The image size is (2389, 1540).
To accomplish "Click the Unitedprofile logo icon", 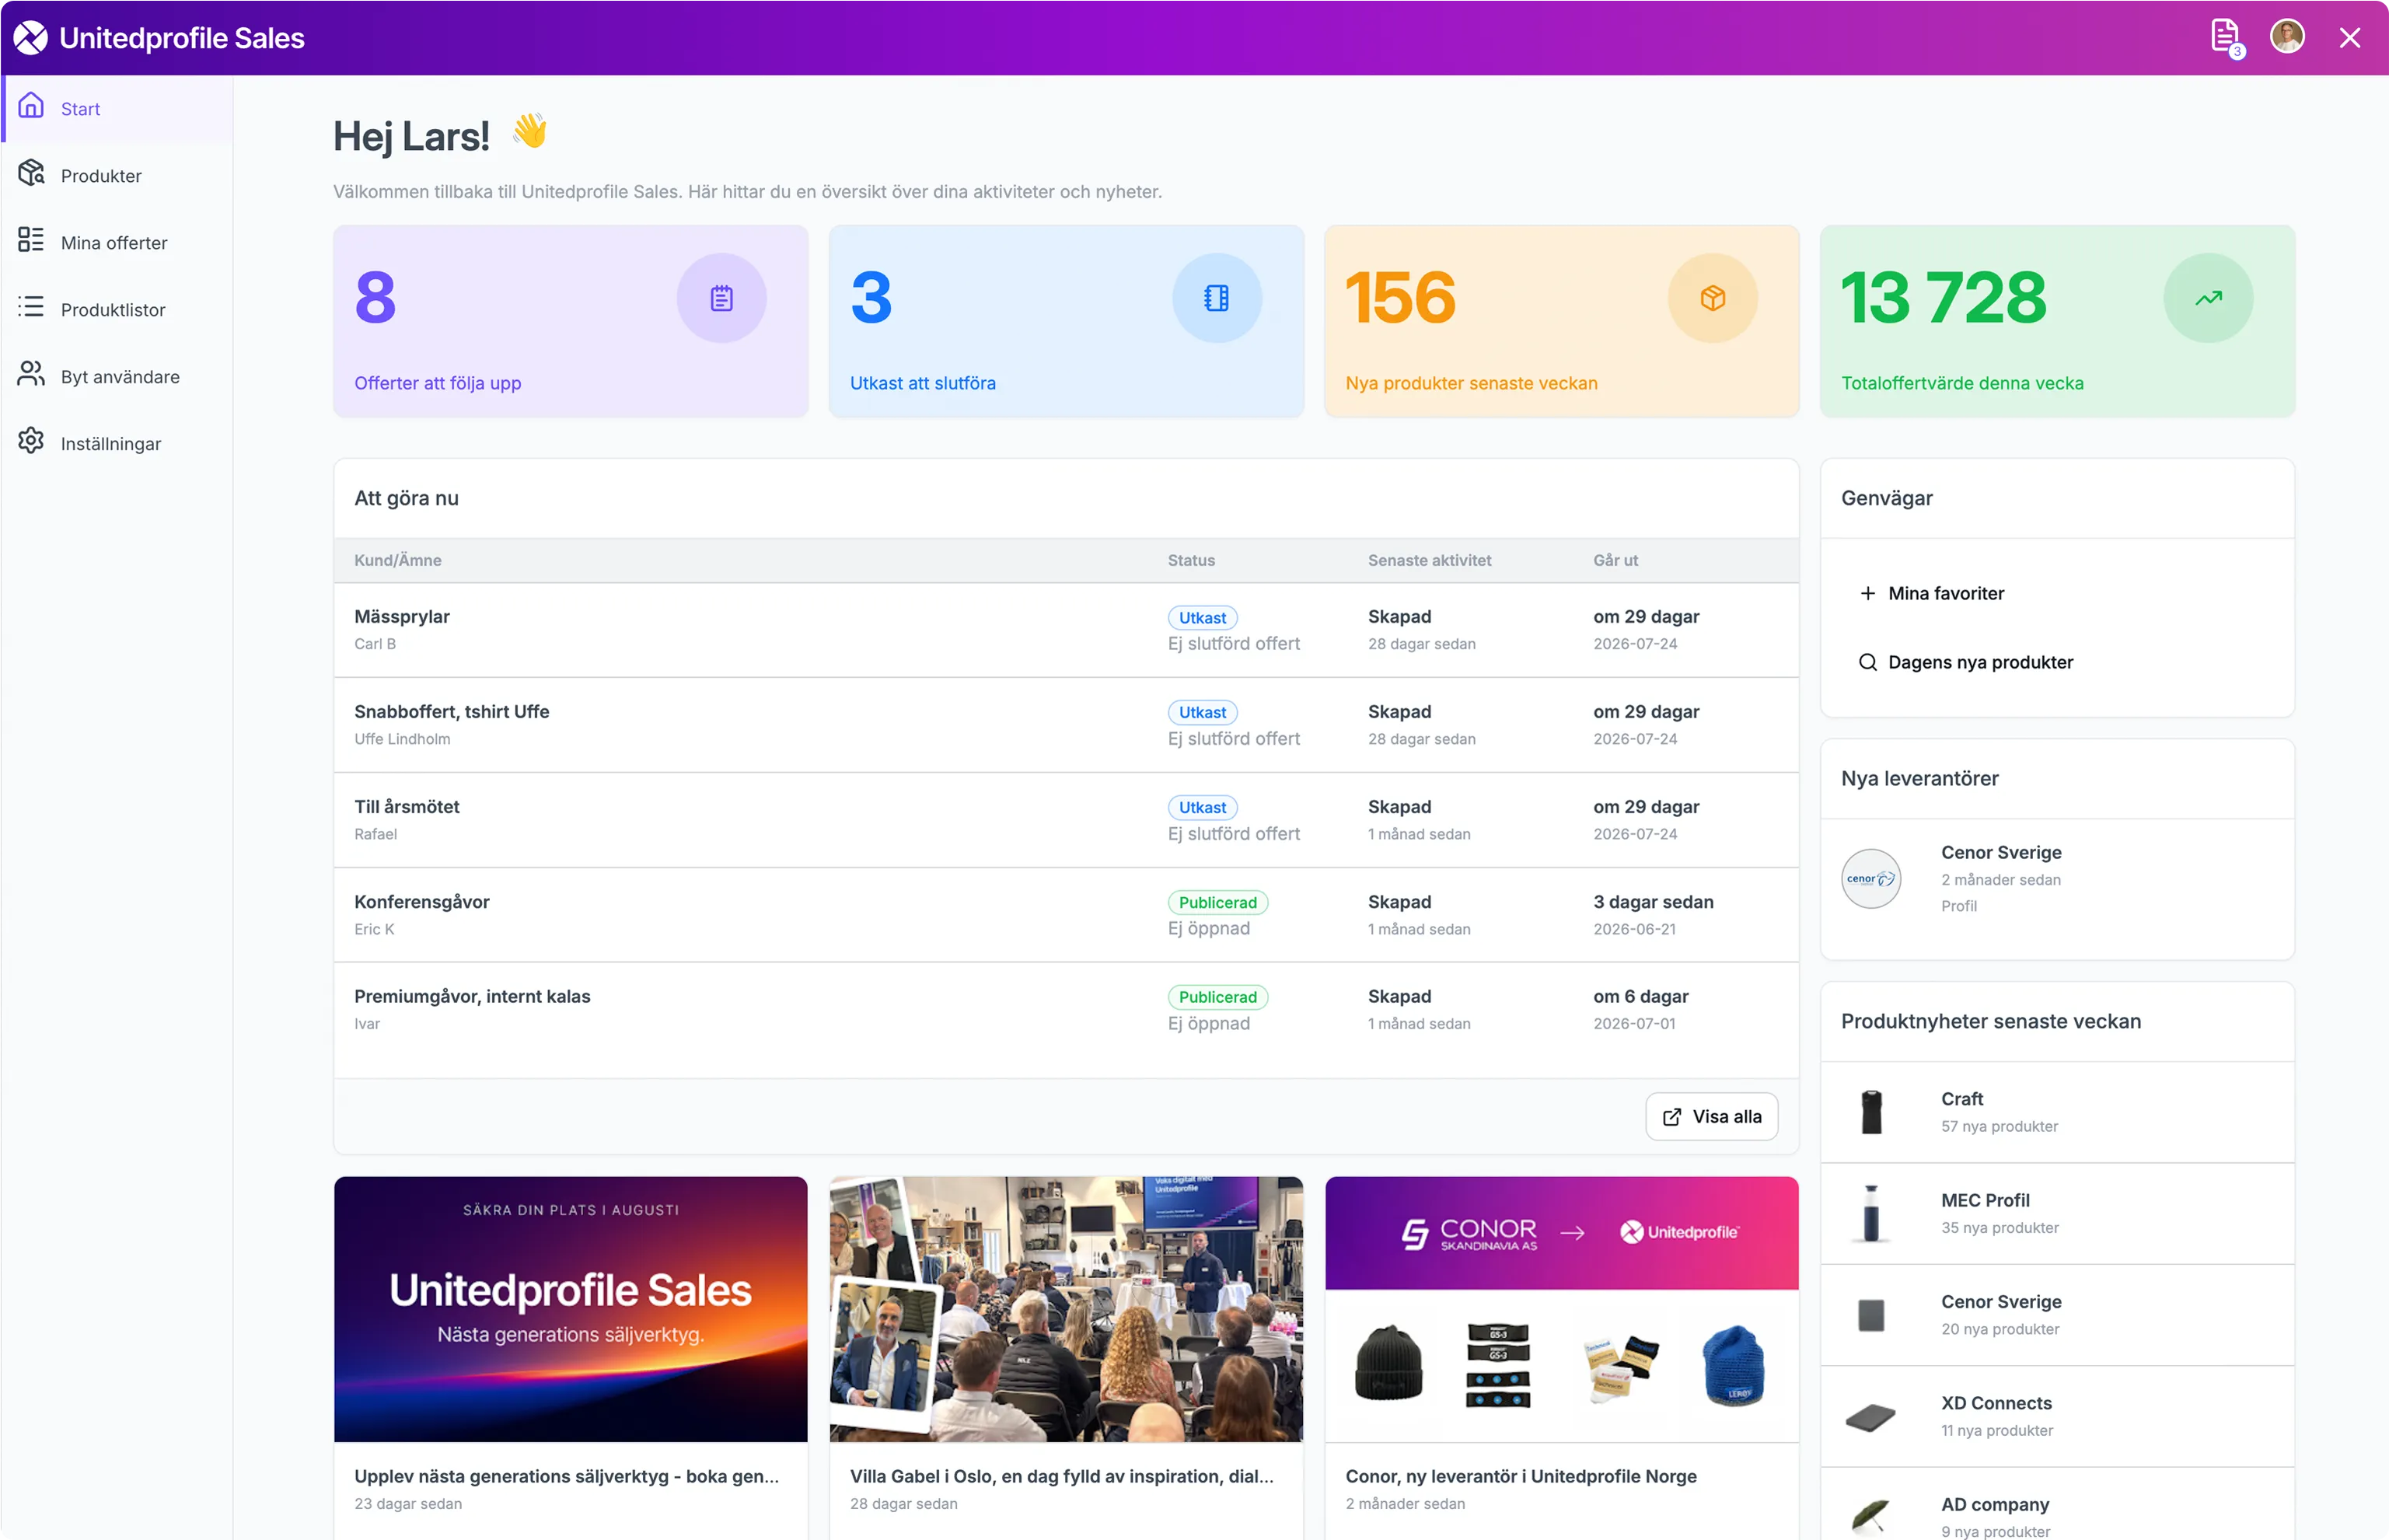I will 30,38.
